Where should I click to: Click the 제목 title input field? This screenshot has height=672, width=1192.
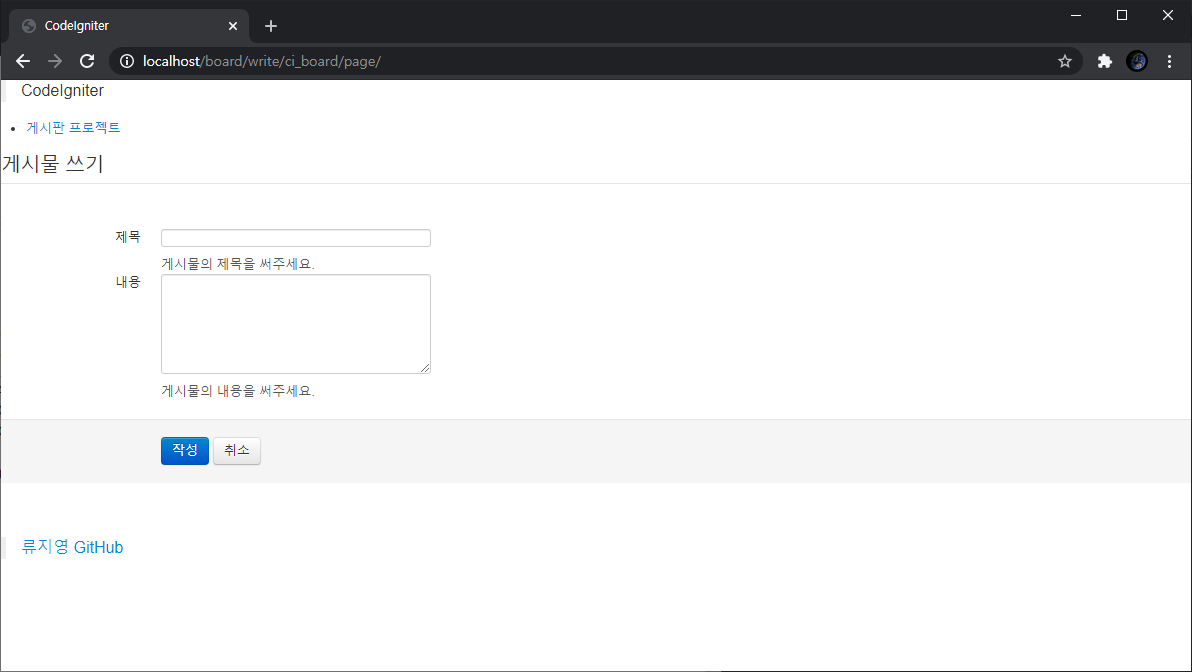pos(295,237)
